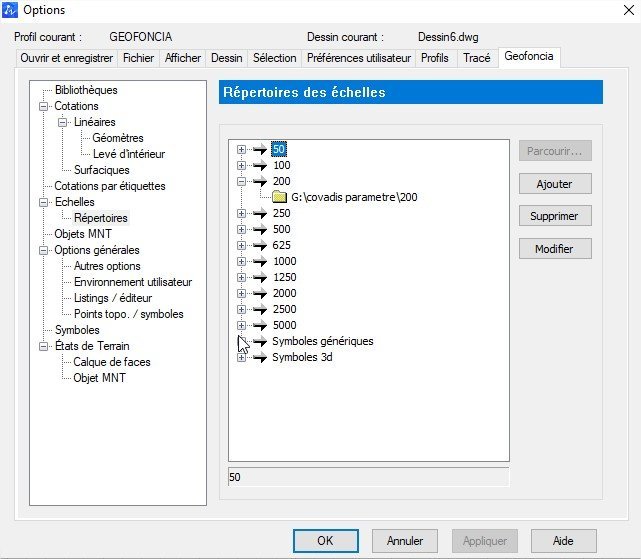
Task: Click the arrow icon beside scale 100
Action: (x=260, y=165)
